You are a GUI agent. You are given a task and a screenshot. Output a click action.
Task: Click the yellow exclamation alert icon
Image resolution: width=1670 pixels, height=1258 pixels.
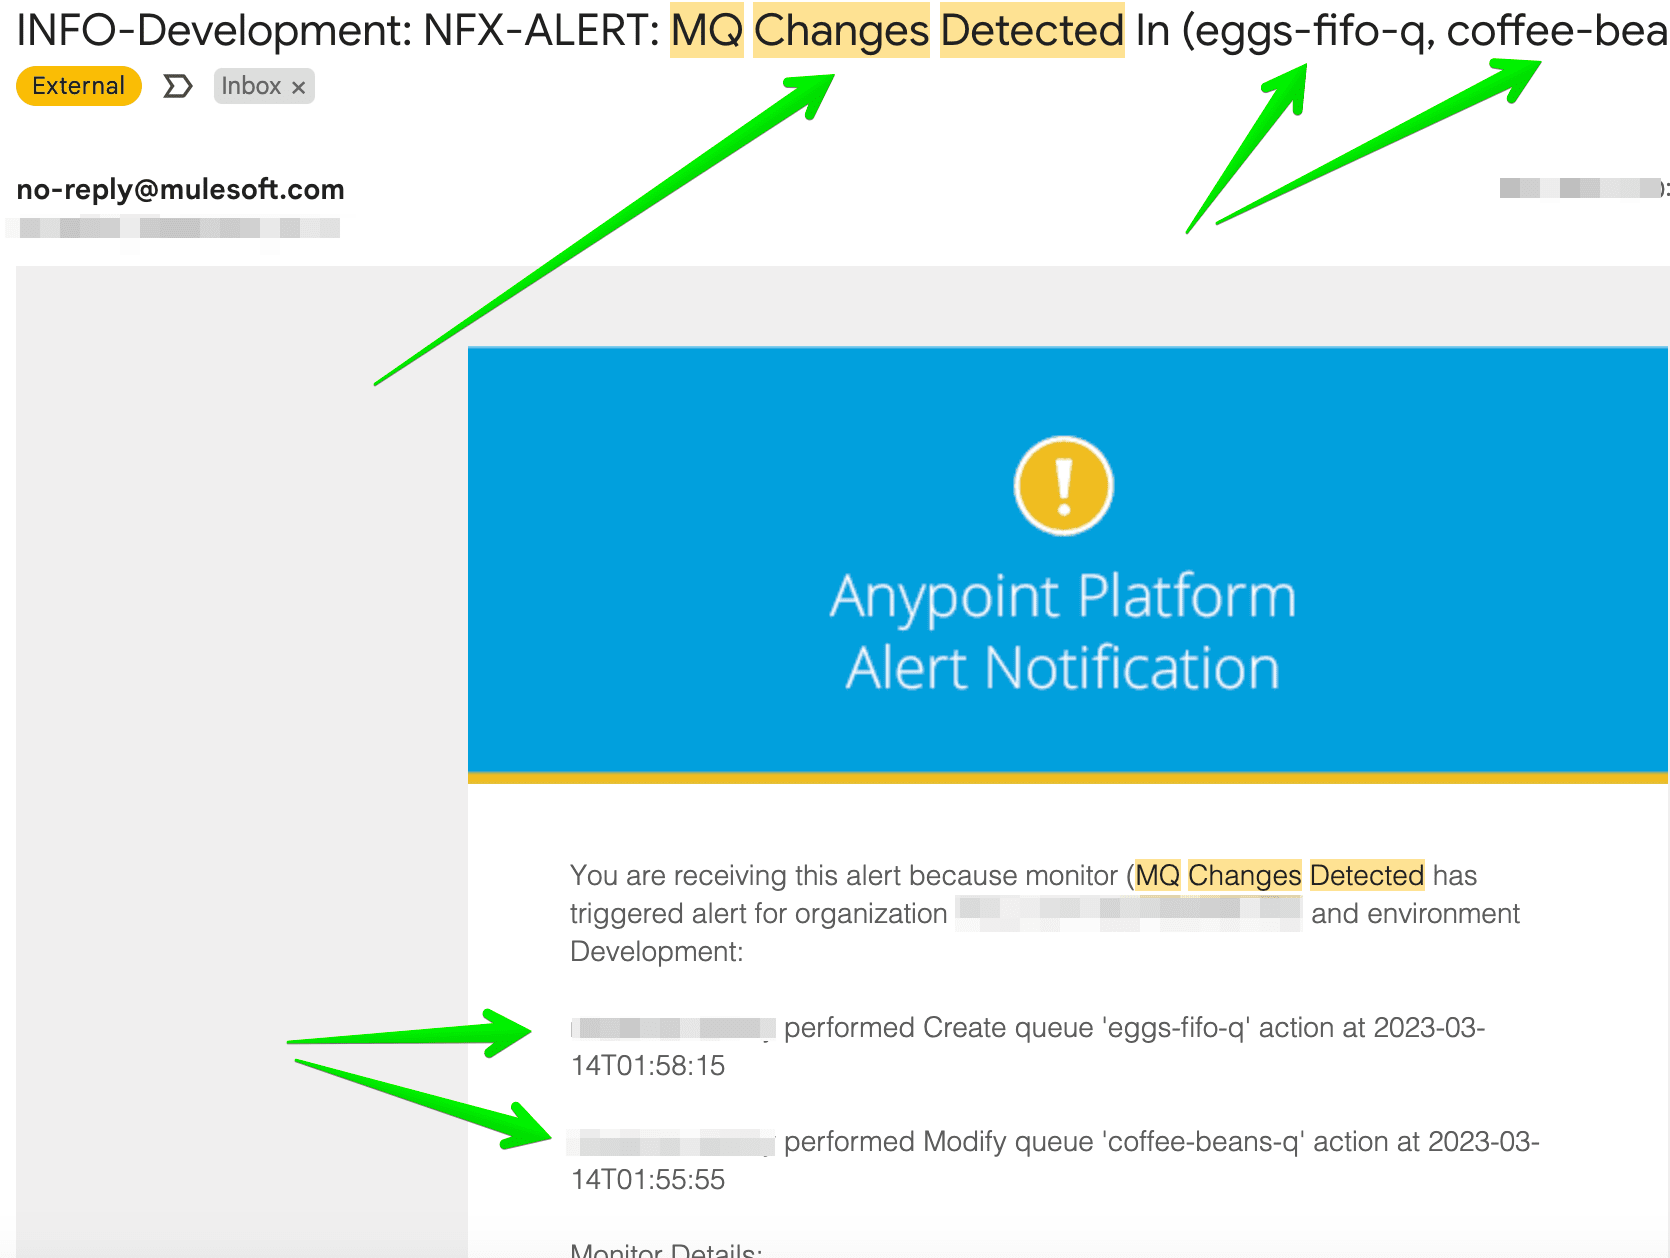[1063, 486]
